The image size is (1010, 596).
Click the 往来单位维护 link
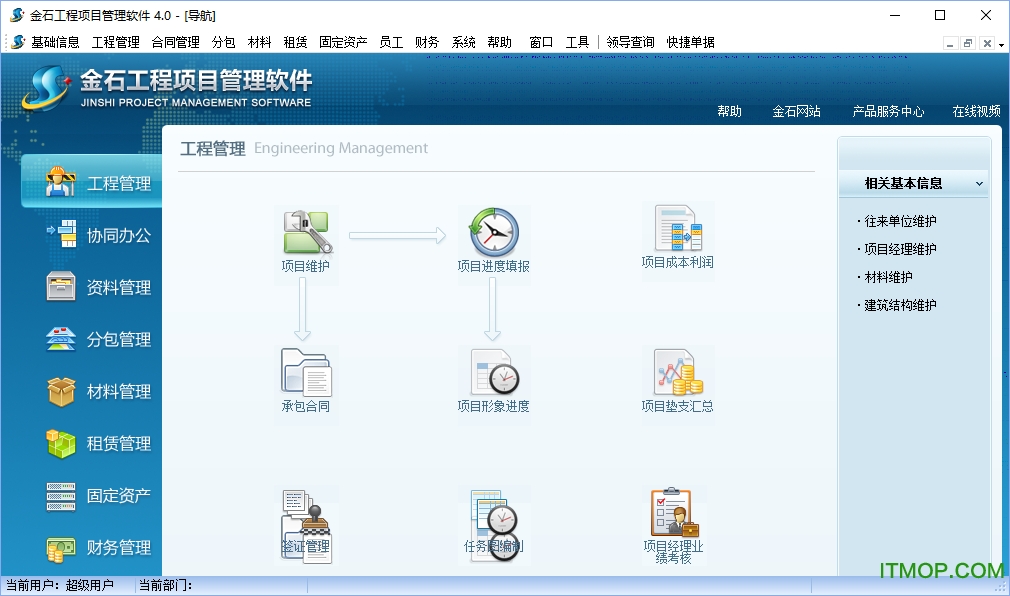point(900,221)
